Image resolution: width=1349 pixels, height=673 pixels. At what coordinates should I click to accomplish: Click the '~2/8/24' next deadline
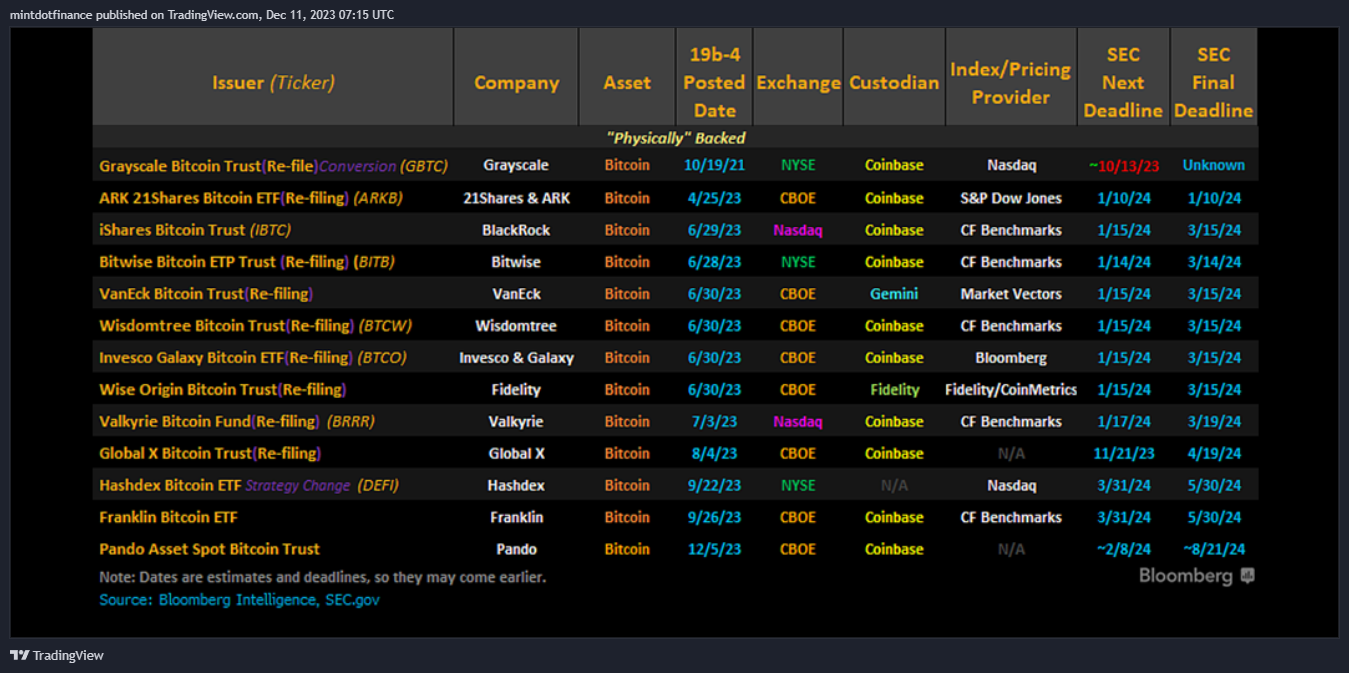pos(1123,550)
